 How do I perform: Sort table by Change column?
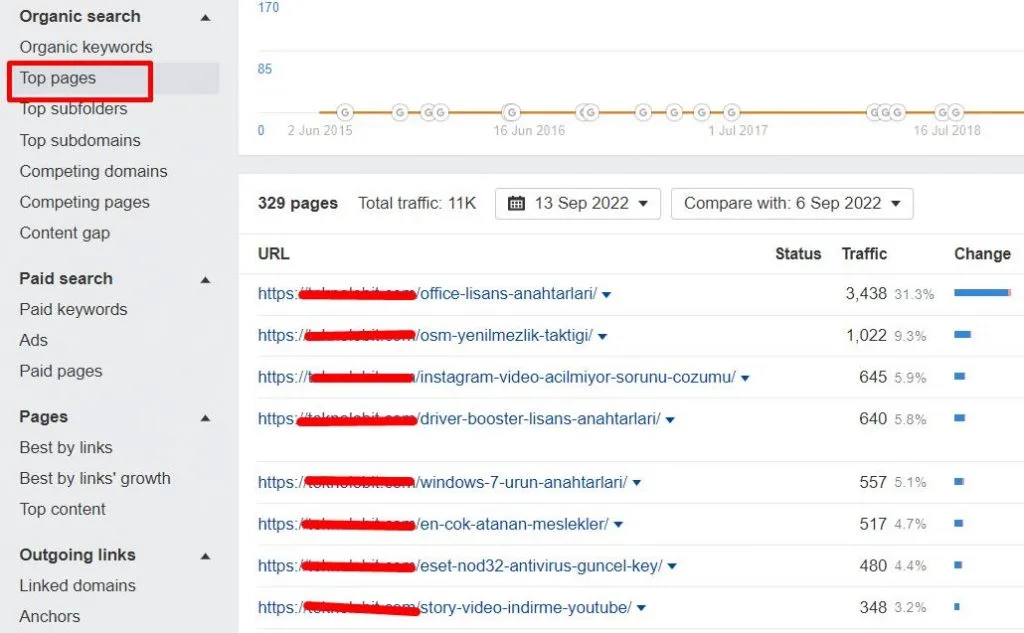click(x=982, y=254)
